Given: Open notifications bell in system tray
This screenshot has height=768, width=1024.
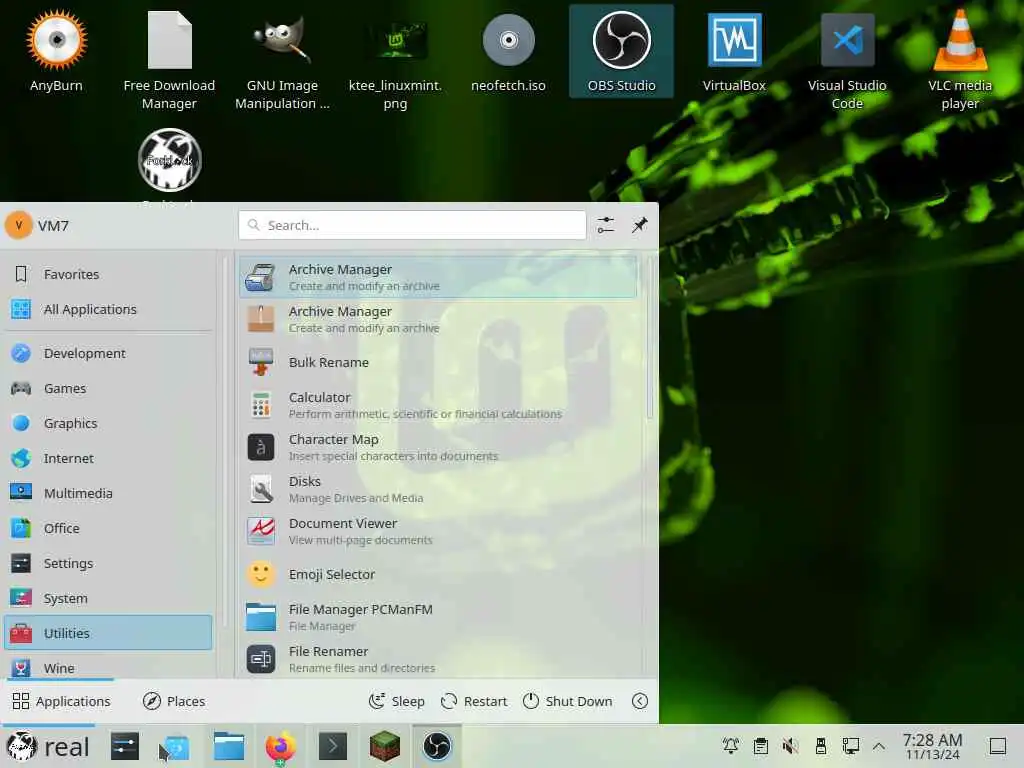Looking at the screenshot, I should pos(731,746).
